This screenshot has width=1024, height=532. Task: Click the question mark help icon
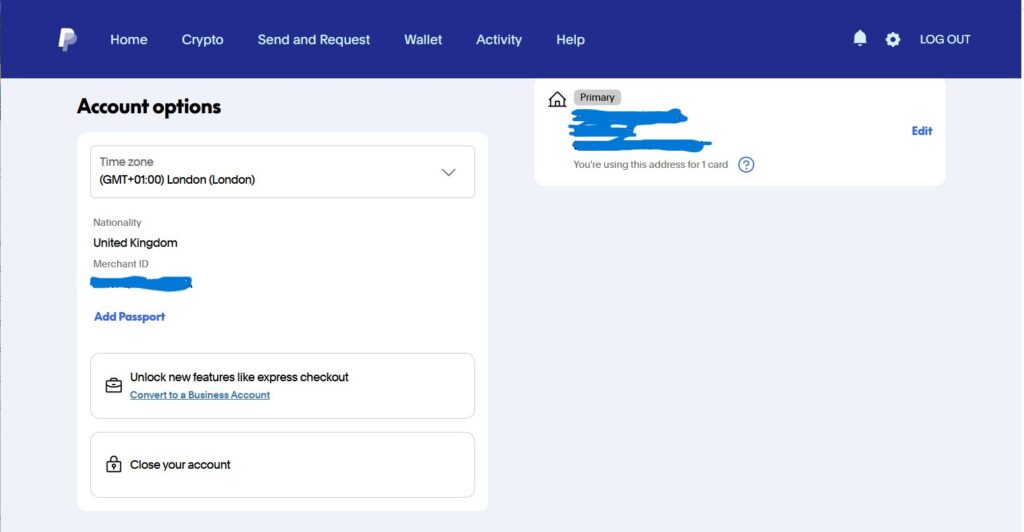pyautogui.click(x=746, y=164)
